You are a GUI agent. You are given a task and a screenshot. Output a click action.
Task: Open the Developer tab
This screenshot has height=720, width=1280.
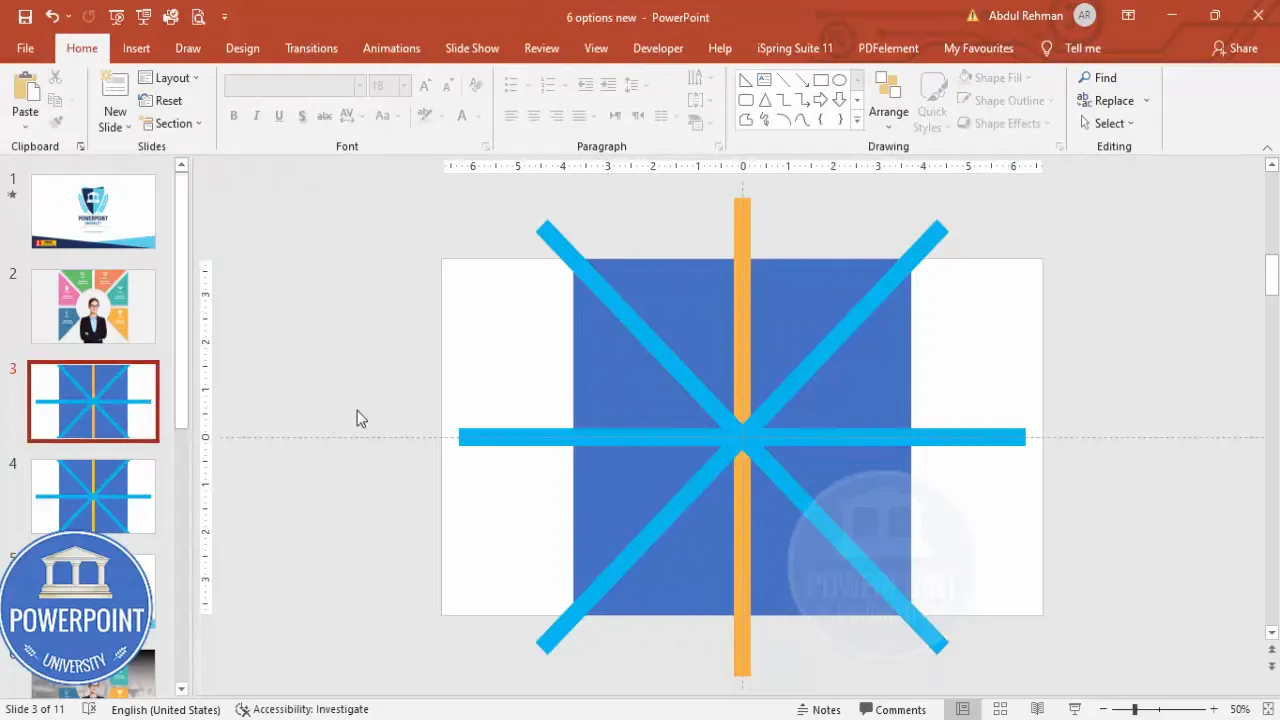tap(658, 48)
